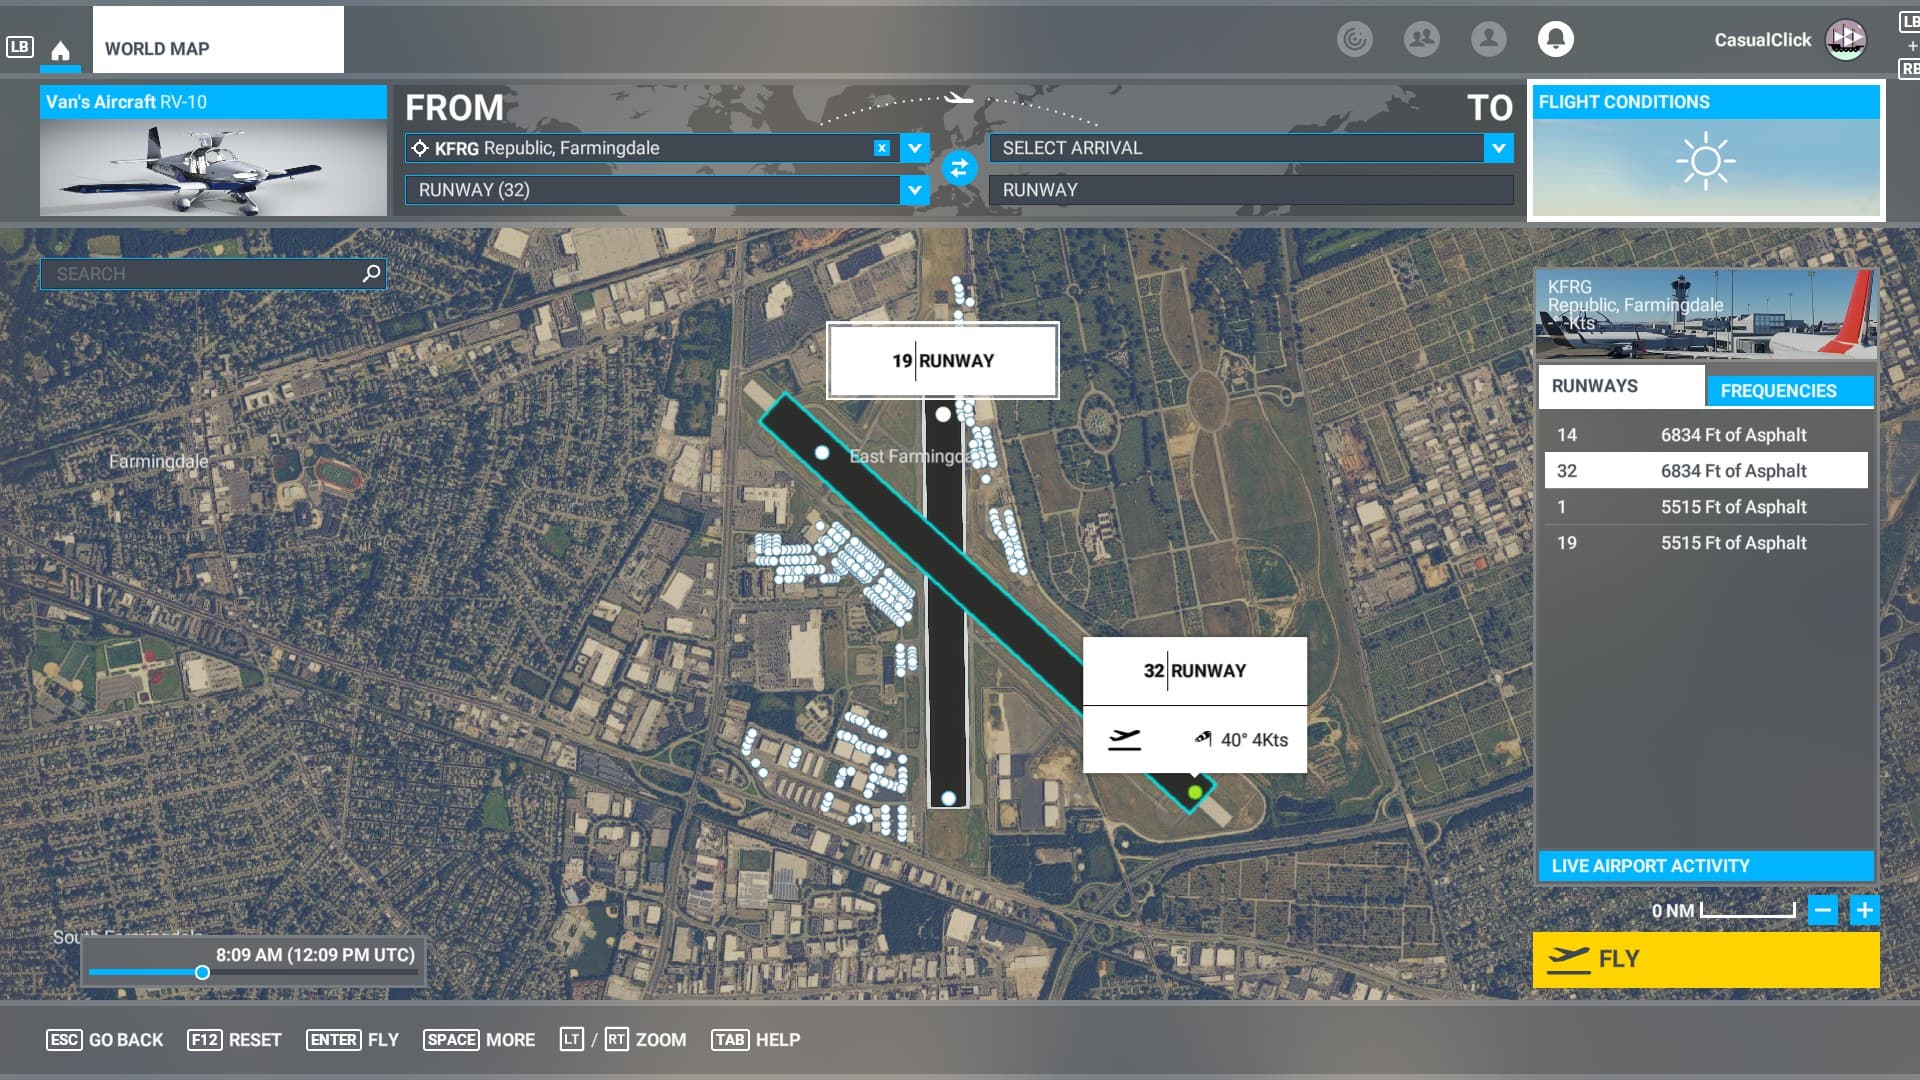Select runway 1 in the list
Screen dimensions: 1920x1080
1706,507
